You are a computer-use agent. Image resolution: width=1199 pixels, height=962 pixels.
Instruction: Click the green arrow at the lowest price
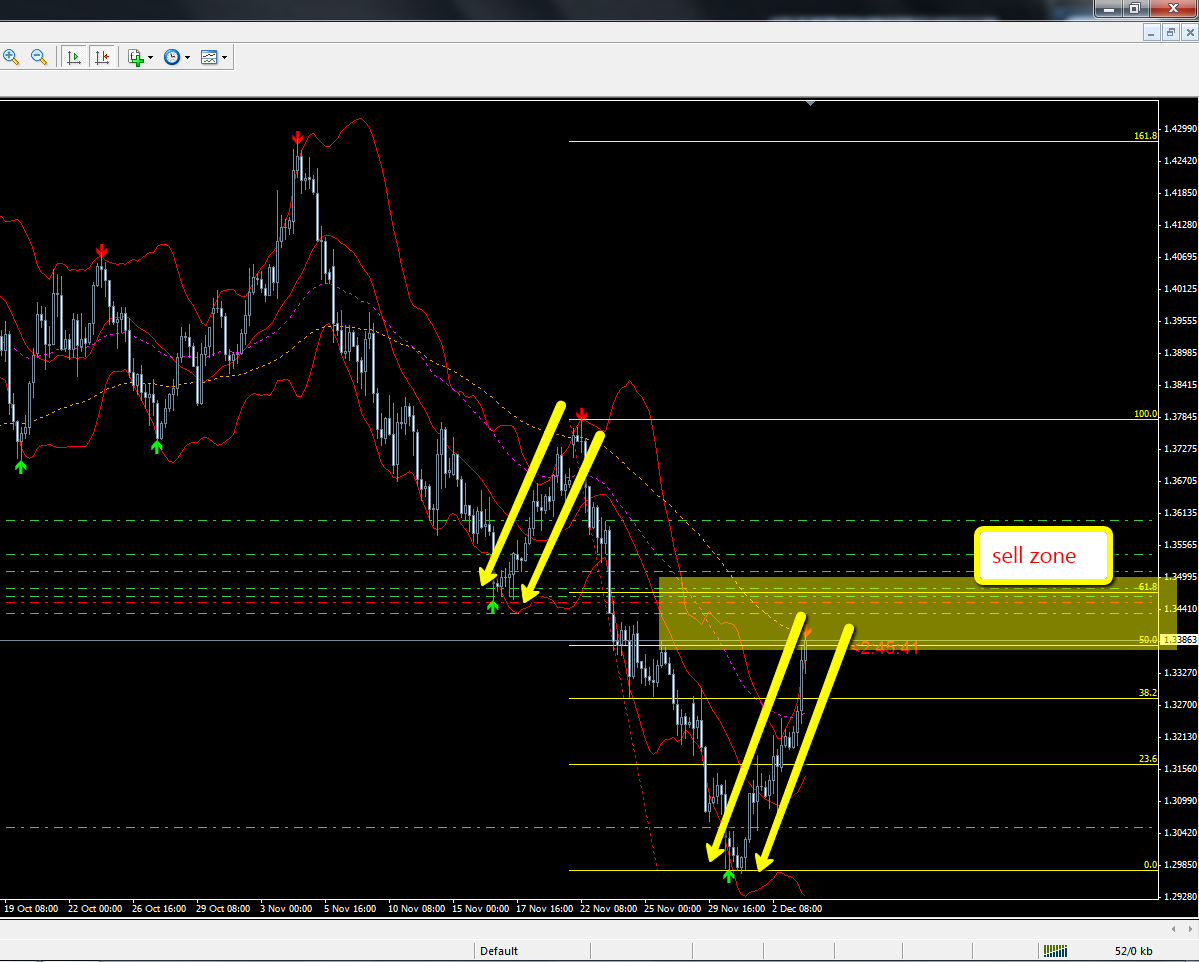728,876
